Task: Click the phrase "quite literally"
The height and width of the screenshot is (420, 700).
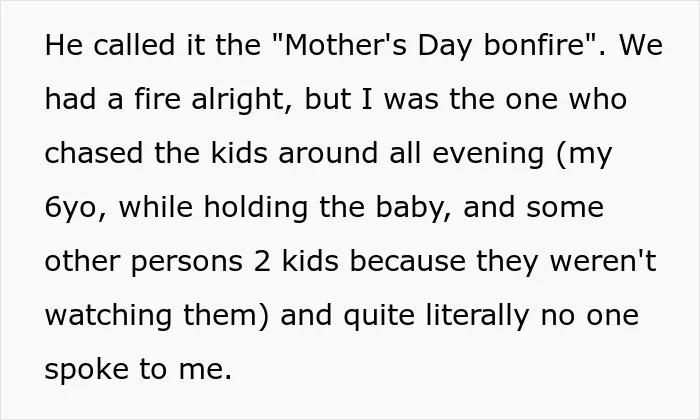Action: (x=436, y=316)
